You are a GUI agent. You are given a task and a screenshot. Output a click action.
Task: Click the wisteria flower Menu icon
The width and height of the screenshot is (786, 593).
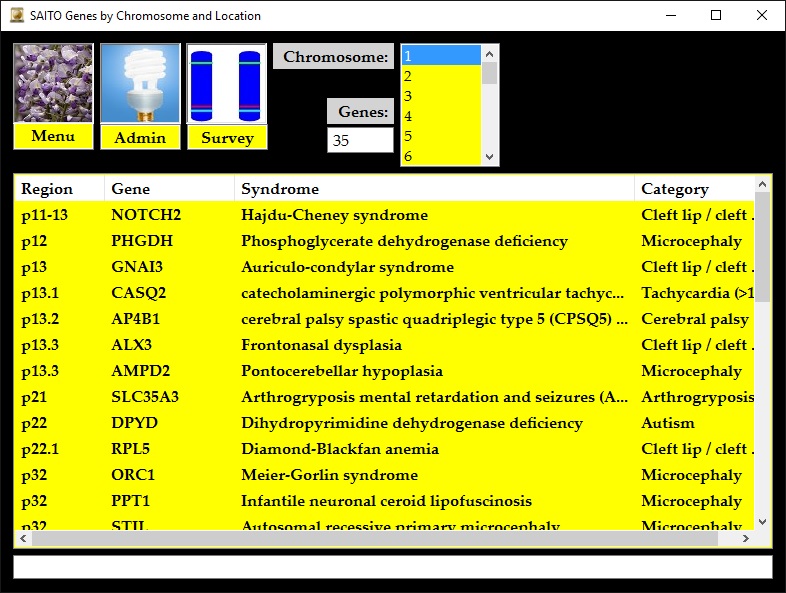[53, 84]
